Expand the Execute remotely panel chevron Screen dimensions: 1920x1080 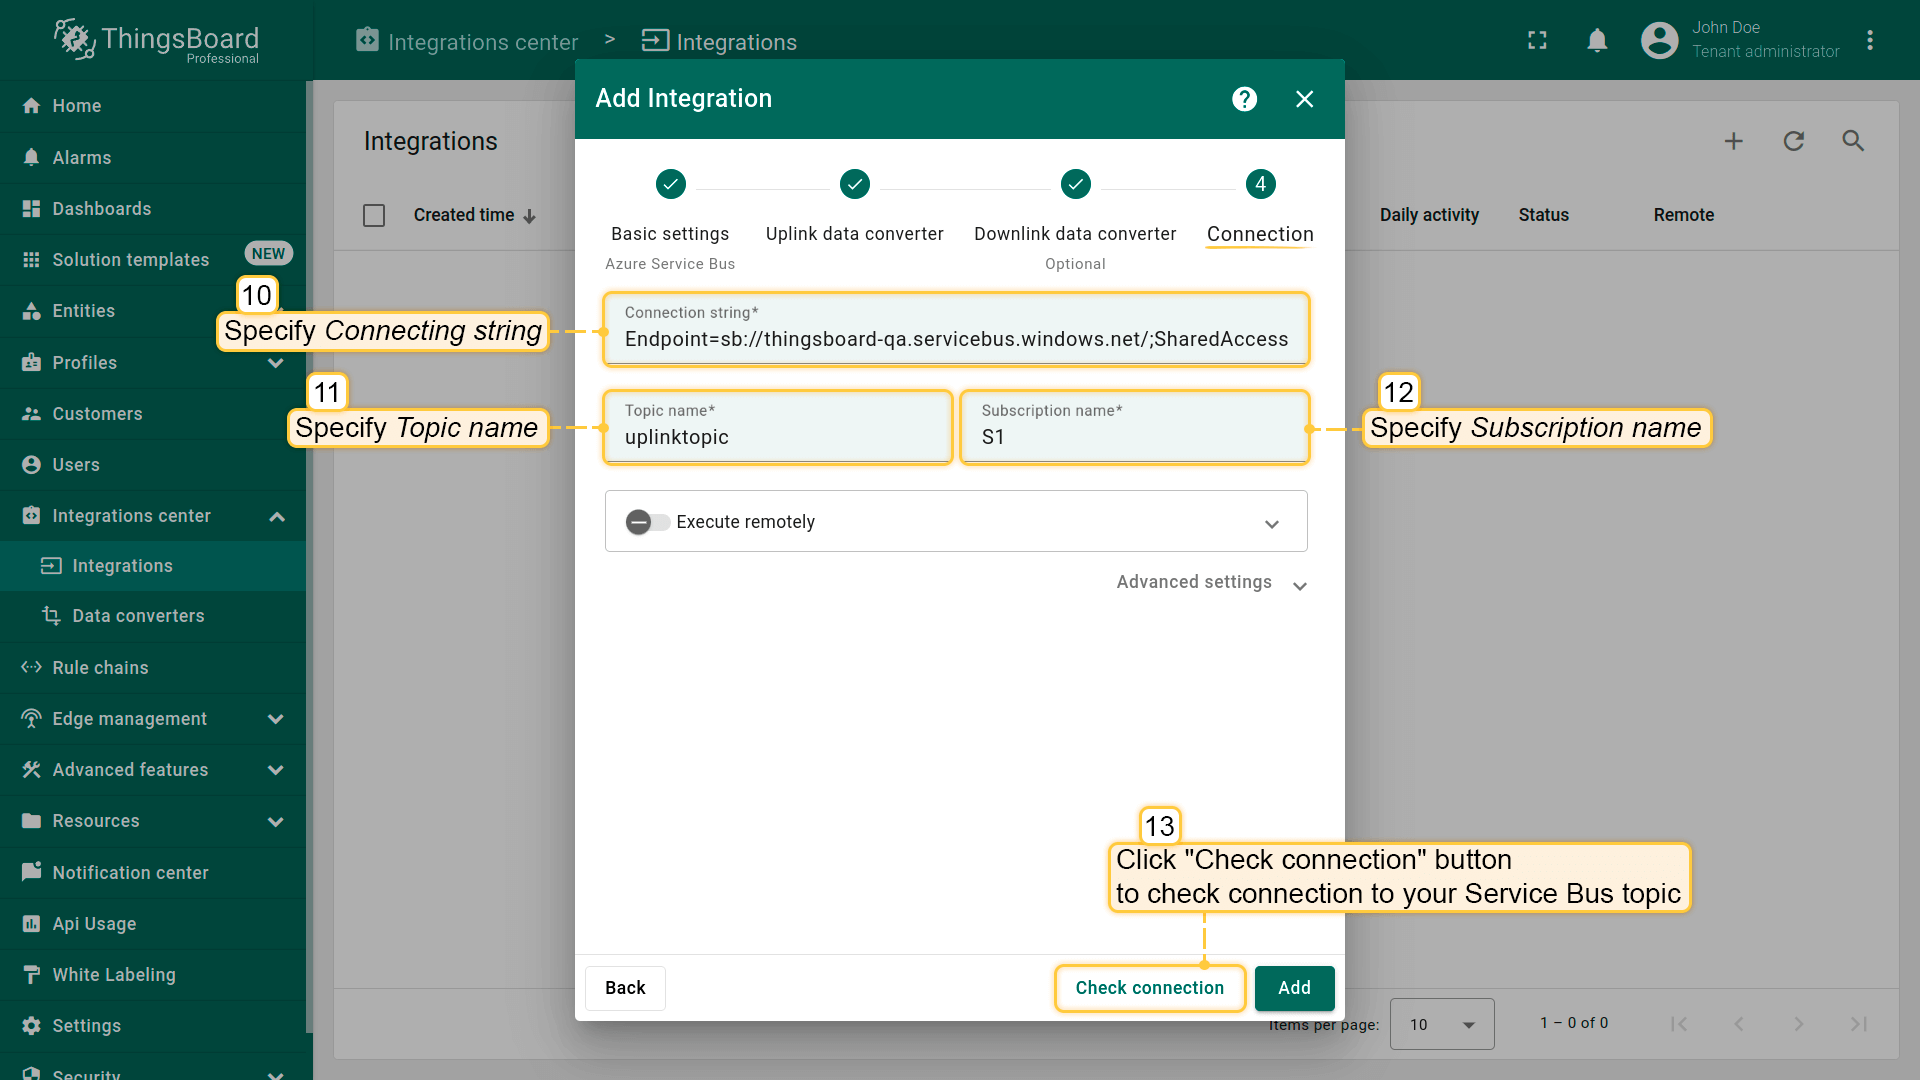click(x=1271, y=524)
